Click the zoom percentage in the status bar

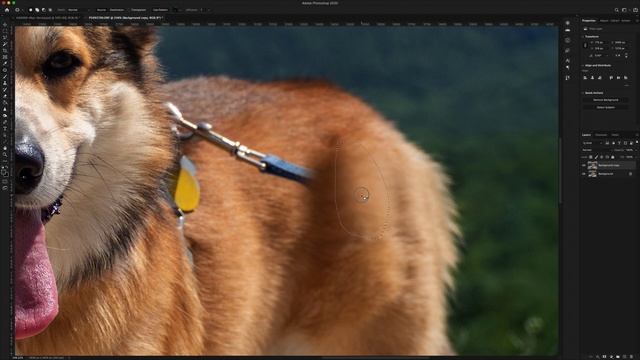[18, 358]
